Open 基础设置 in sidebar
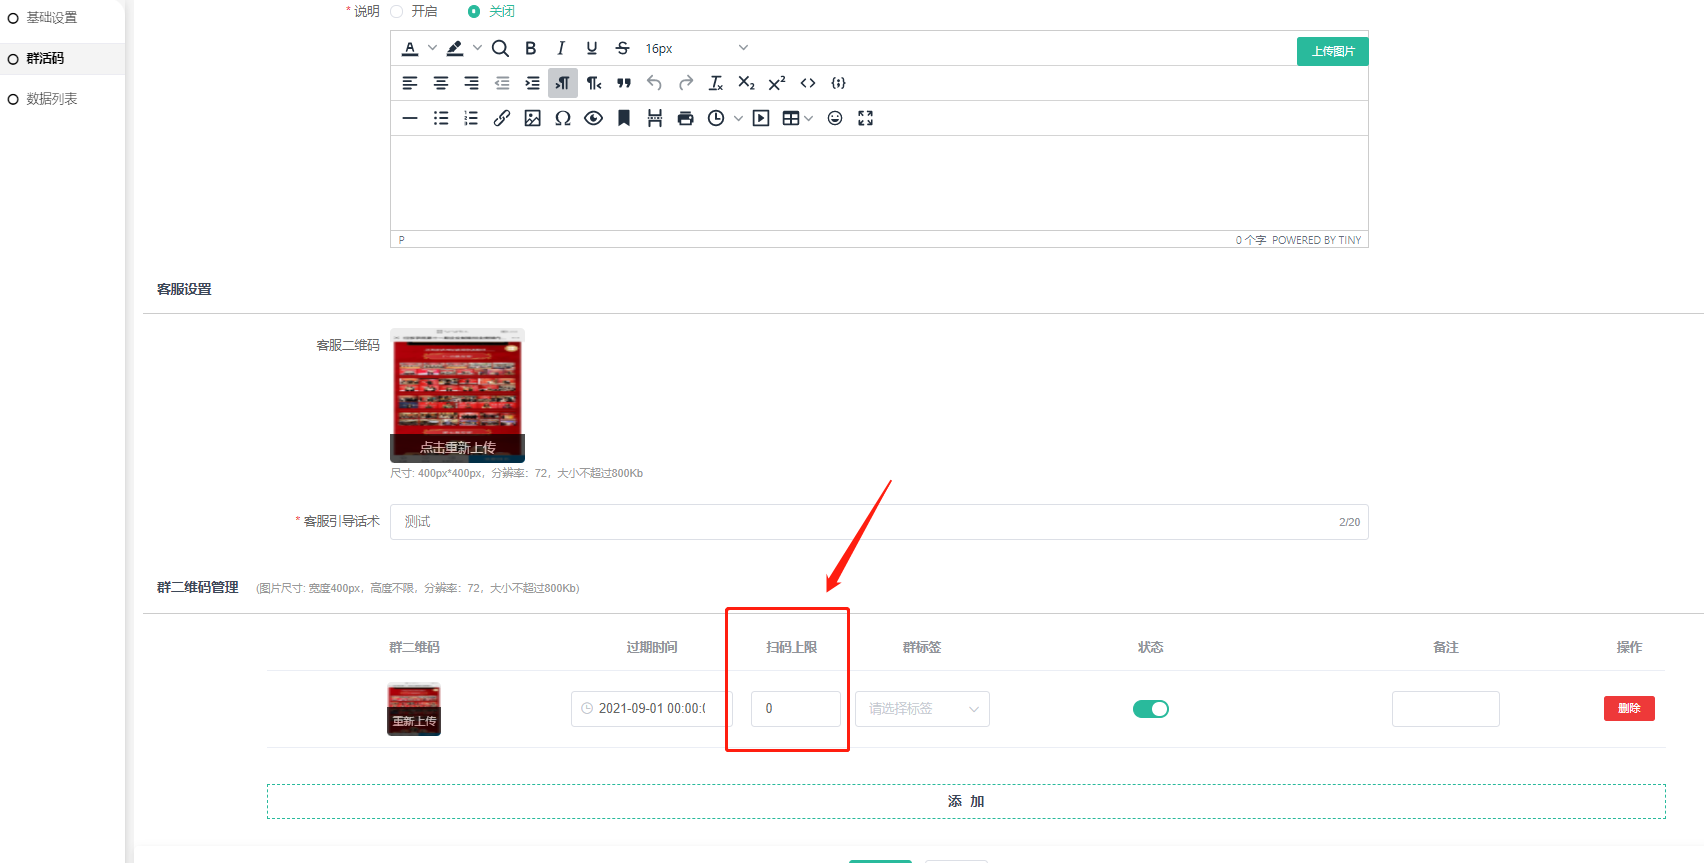This screenshot has width=1704, height=863. pyautogui.click(x=52, y=18)
